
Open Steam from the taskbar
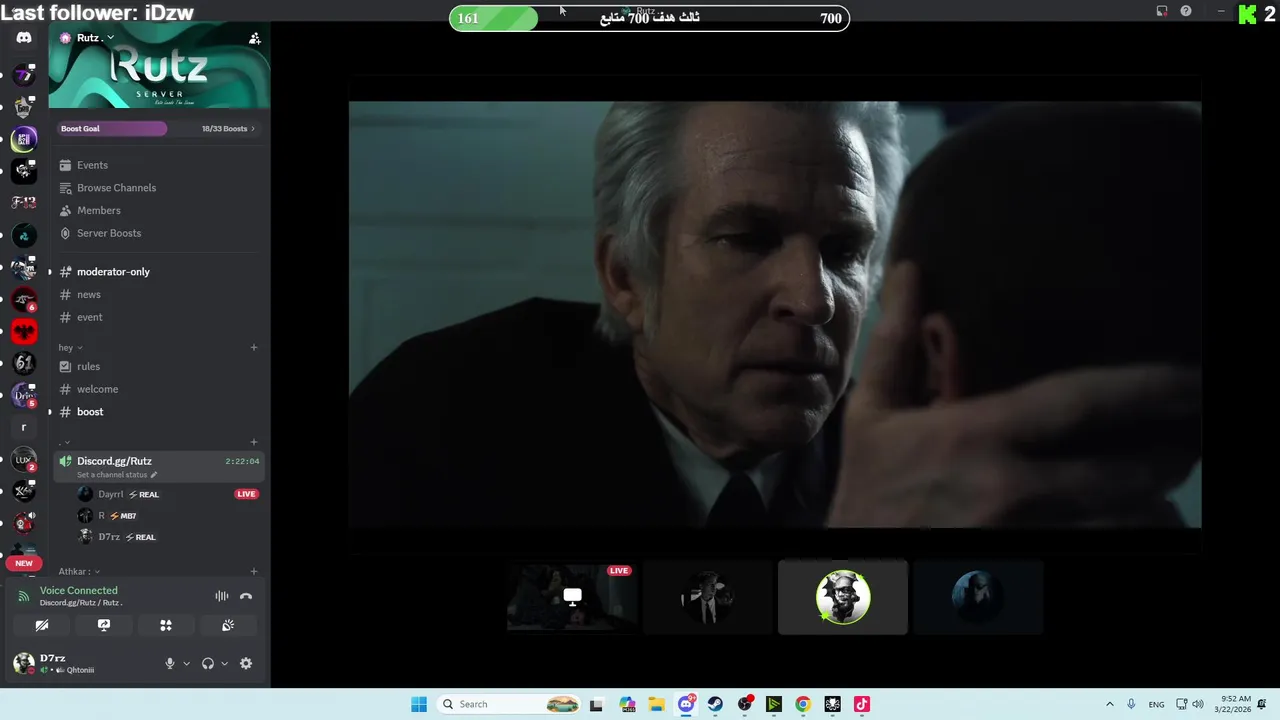click(716, 704)
